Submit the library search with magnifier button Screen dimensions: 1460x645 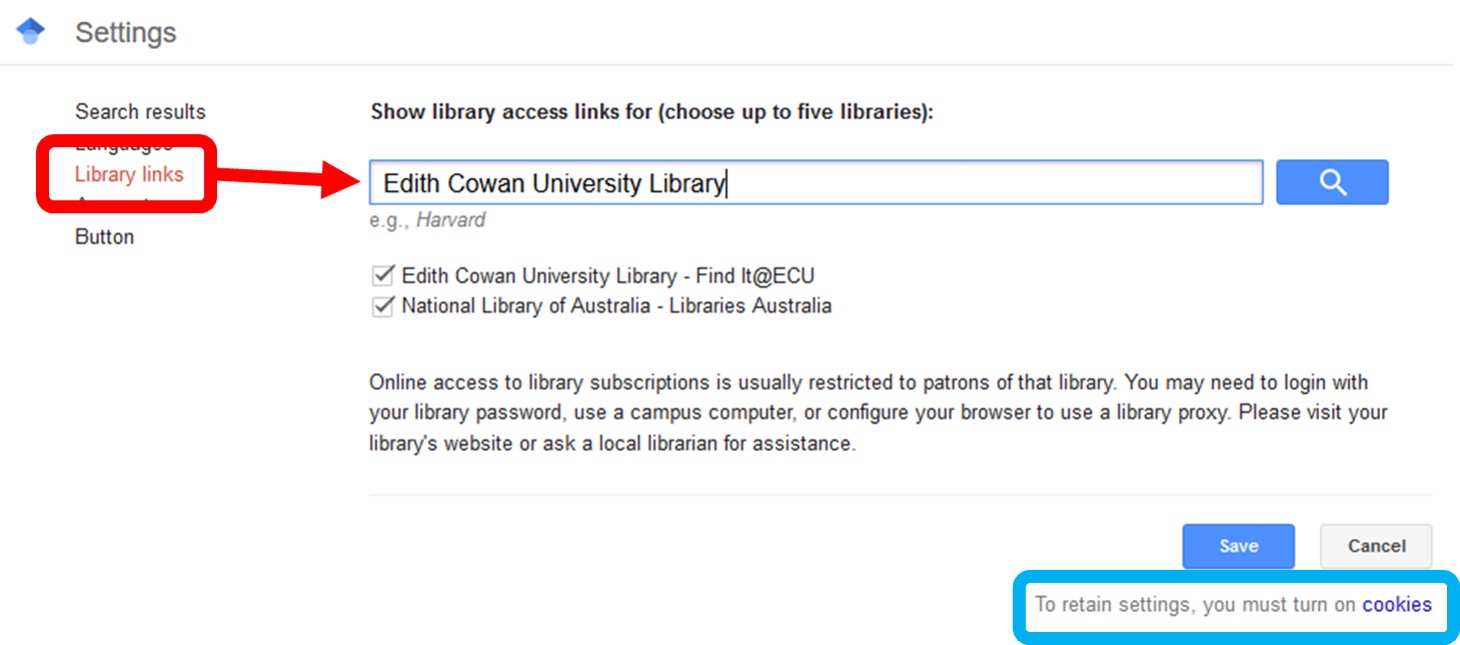(x=1332, y=182)
